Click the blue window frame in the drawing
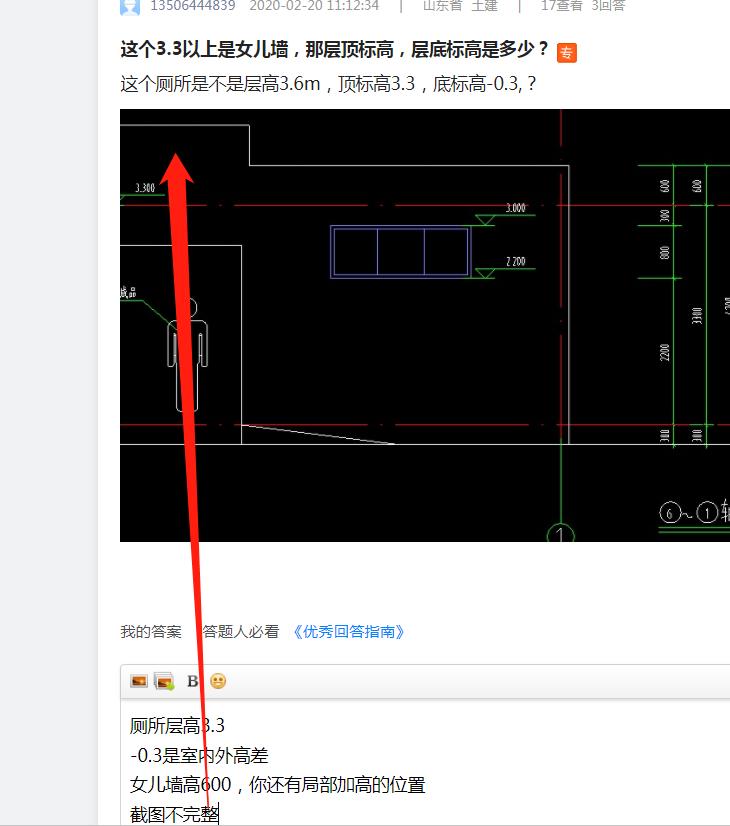The height and width of the screenshot is (826, 730). pos(401,252)
